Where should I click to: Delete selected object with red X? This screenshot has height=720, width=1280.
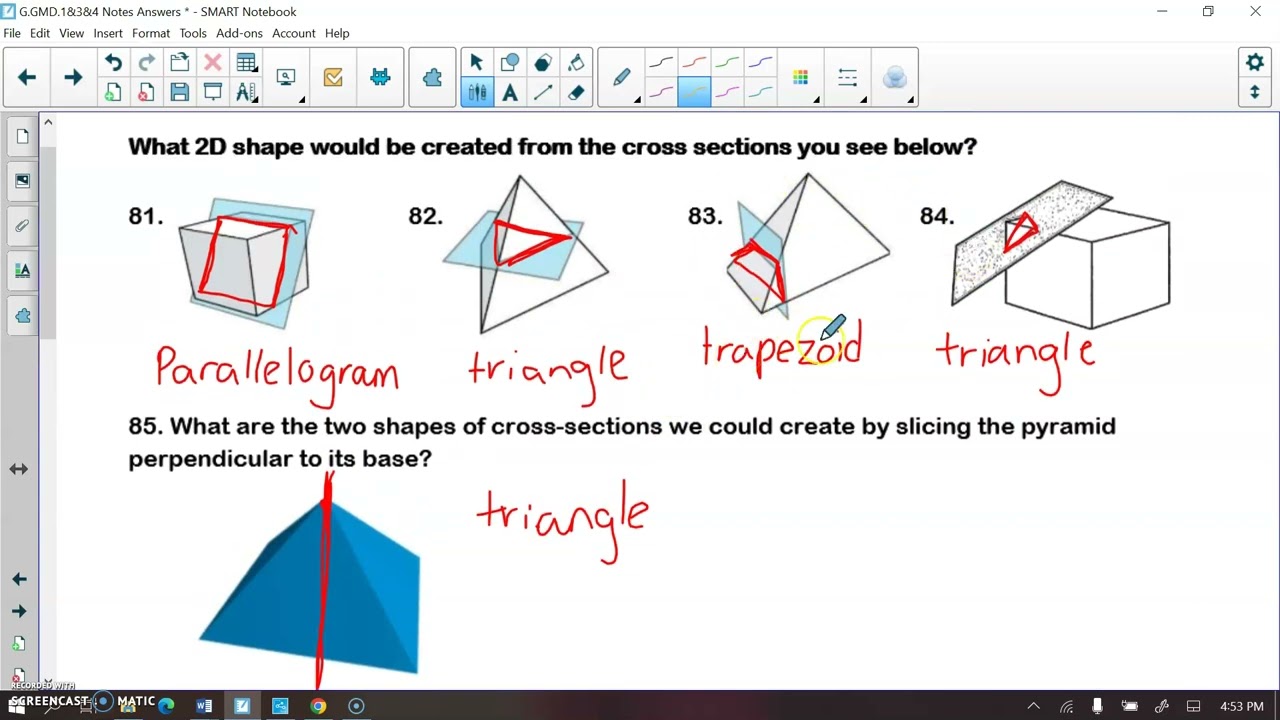pyautogui.click(x=213, y=63)
